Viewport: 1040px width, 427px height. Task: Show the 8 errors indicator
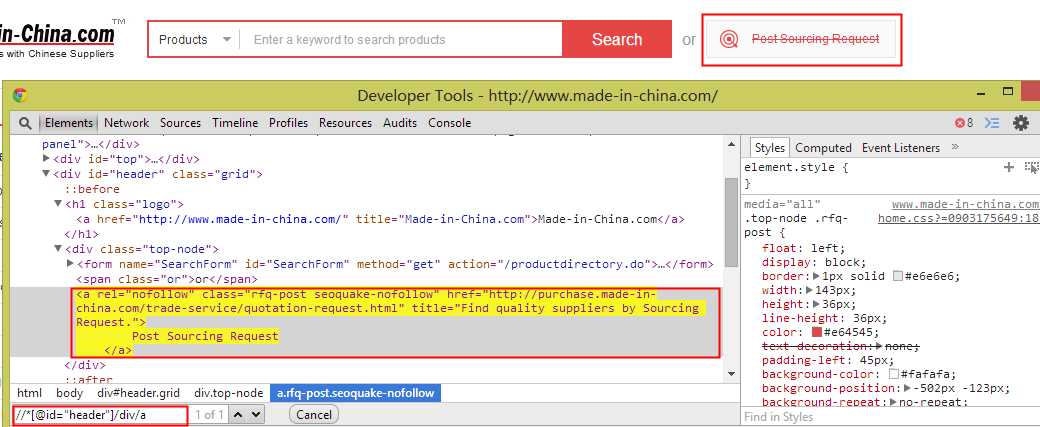(x=964, y=123)
